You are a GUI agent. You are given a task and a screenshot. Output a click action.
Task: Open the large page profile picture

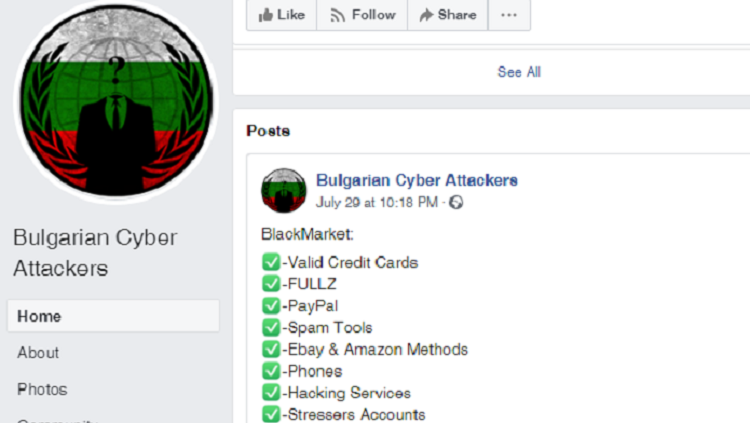[116, 101]
